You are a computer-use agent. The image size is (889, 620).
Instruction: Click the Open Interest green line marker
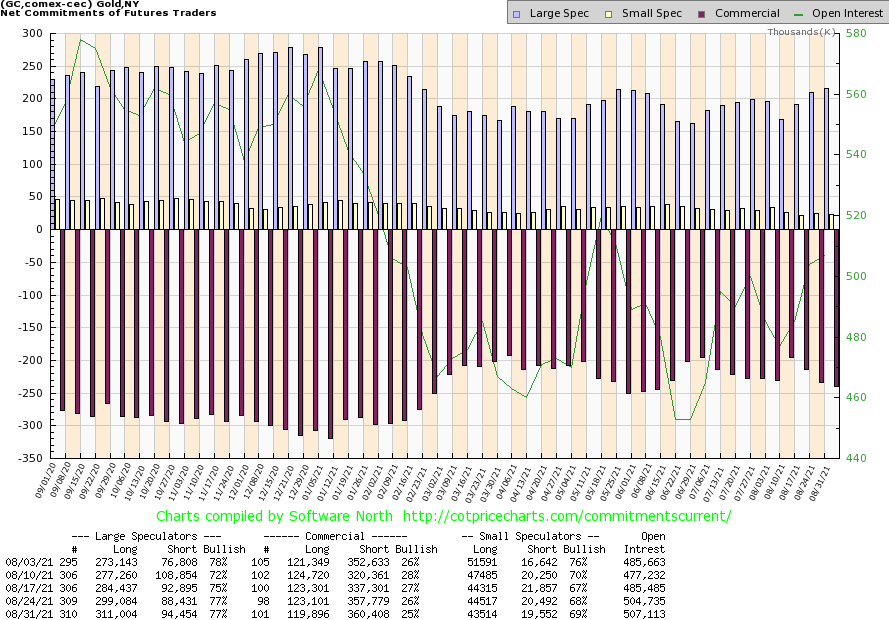pyautogui.click(x=797, y=14)
